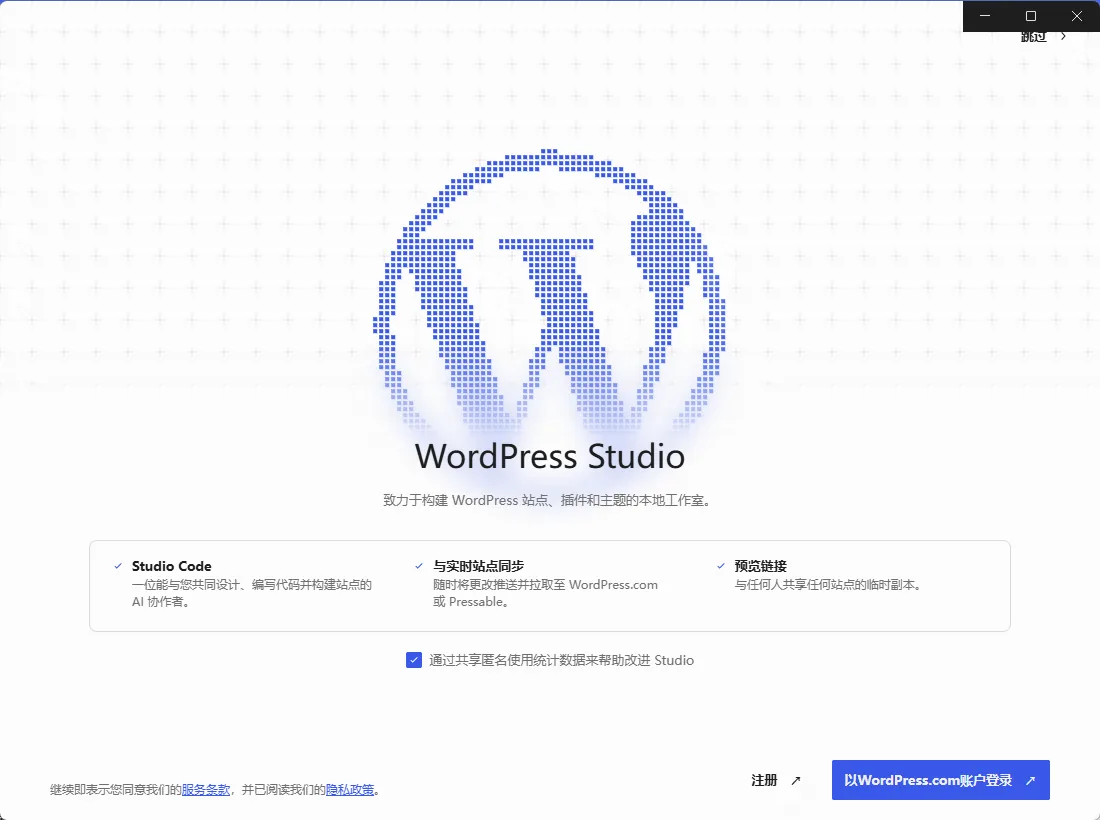Click the checkmark icon beside 预览链接
Screen dimensions: 1100x820
(720, 566)
